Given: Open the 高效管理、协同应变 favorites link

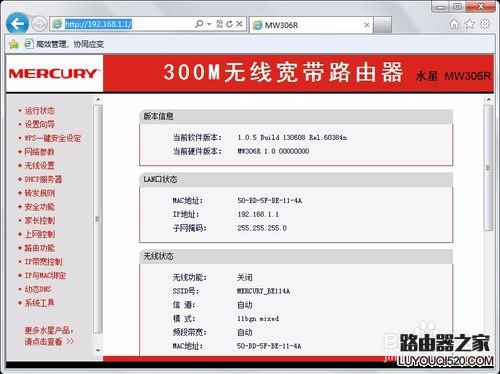Looking at the screenshot, I should (x=64, y=44).
